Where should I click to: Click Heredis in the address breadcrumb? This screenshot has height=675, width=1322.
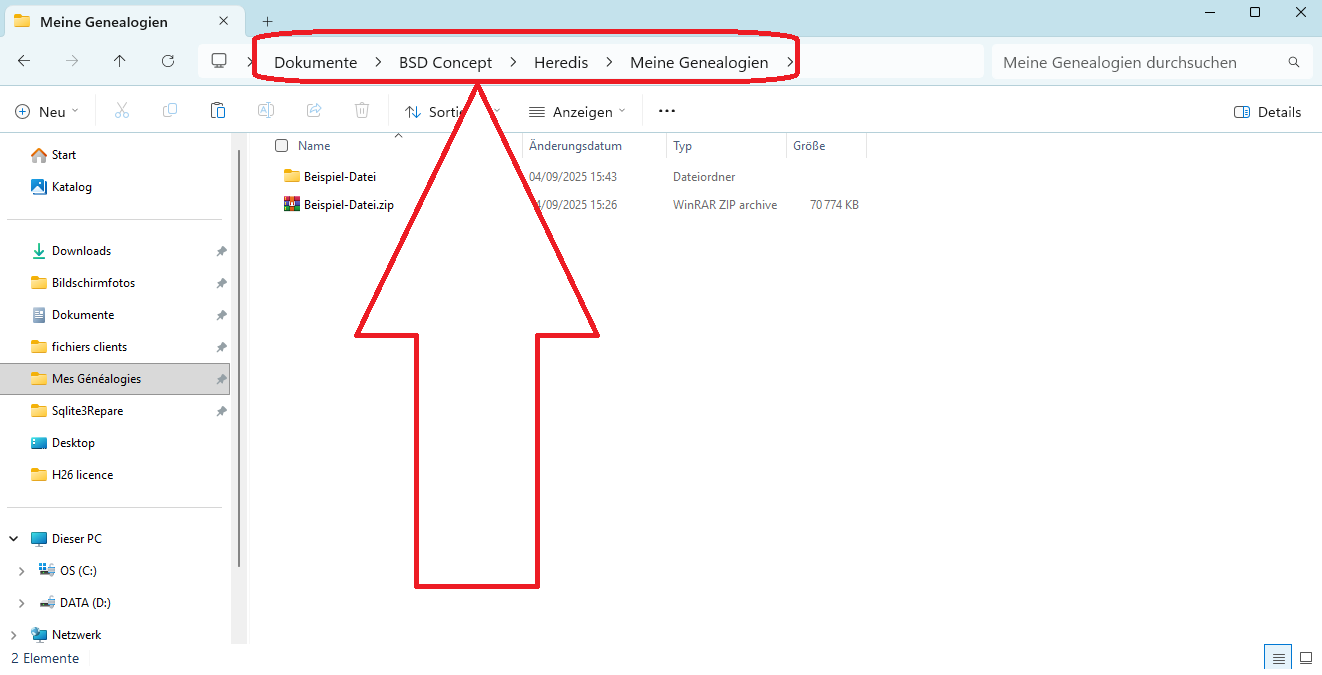pos(560,62)
